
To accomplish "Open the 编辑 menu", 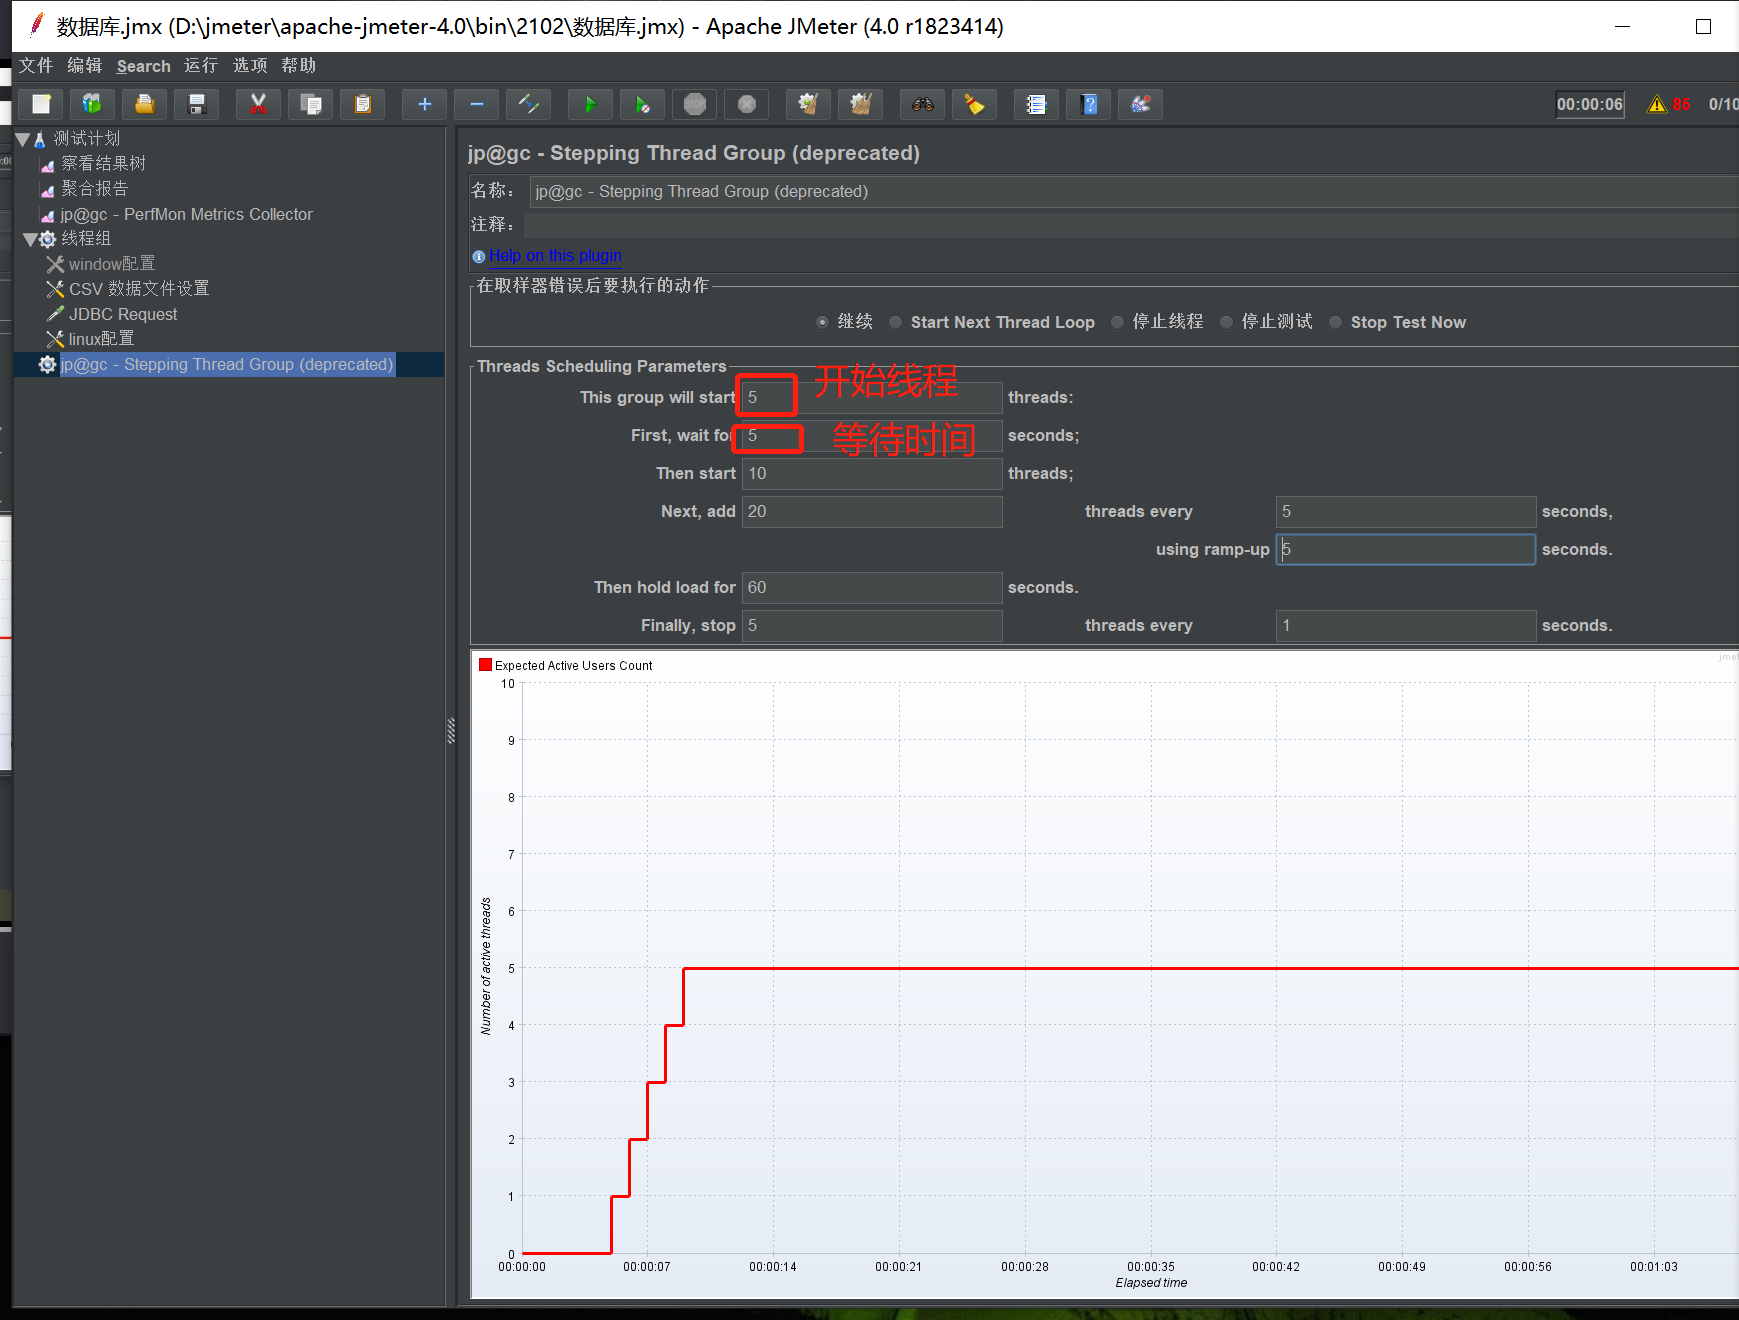I will [85, 65].
